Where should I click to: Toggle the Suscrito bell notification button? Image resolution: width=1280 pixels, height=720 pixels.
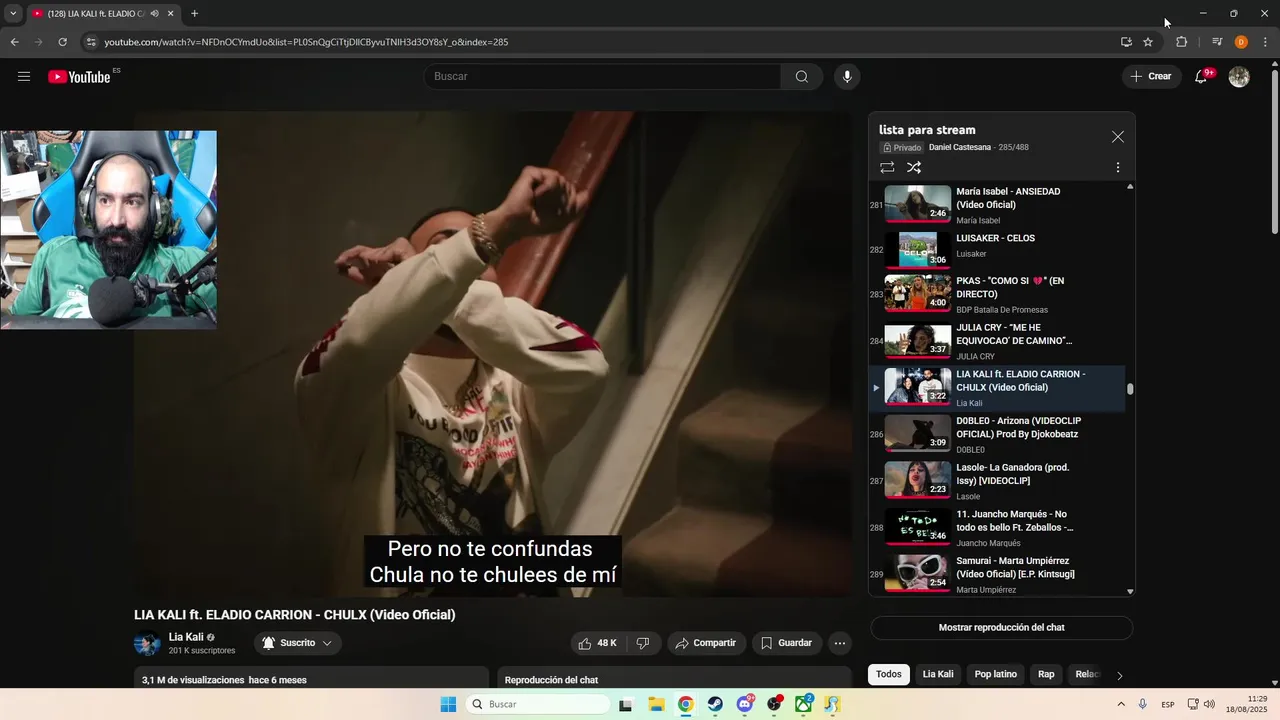[x=298, y=643]
